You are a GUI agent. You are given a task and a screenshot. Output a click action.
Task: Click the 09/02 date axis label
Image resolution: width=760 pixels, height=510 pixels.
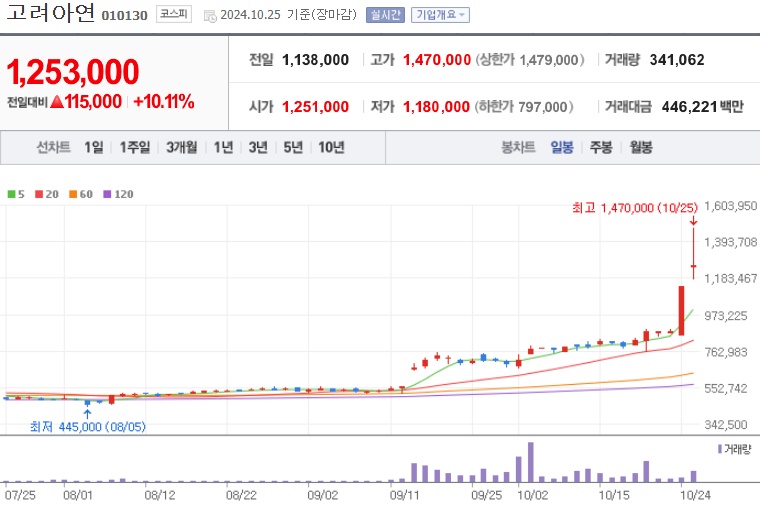pos(322,495)
